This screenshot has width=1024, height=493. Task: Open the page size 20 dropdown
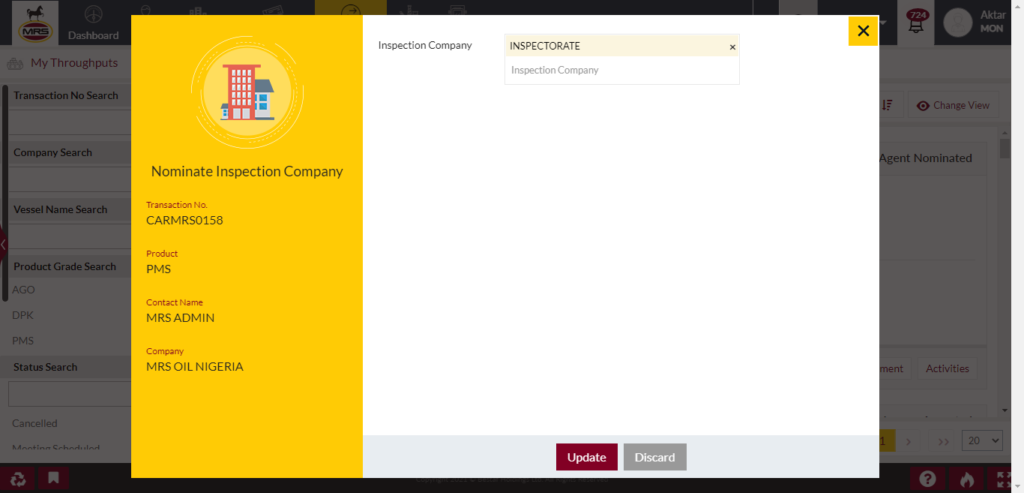tap(982, 441)
